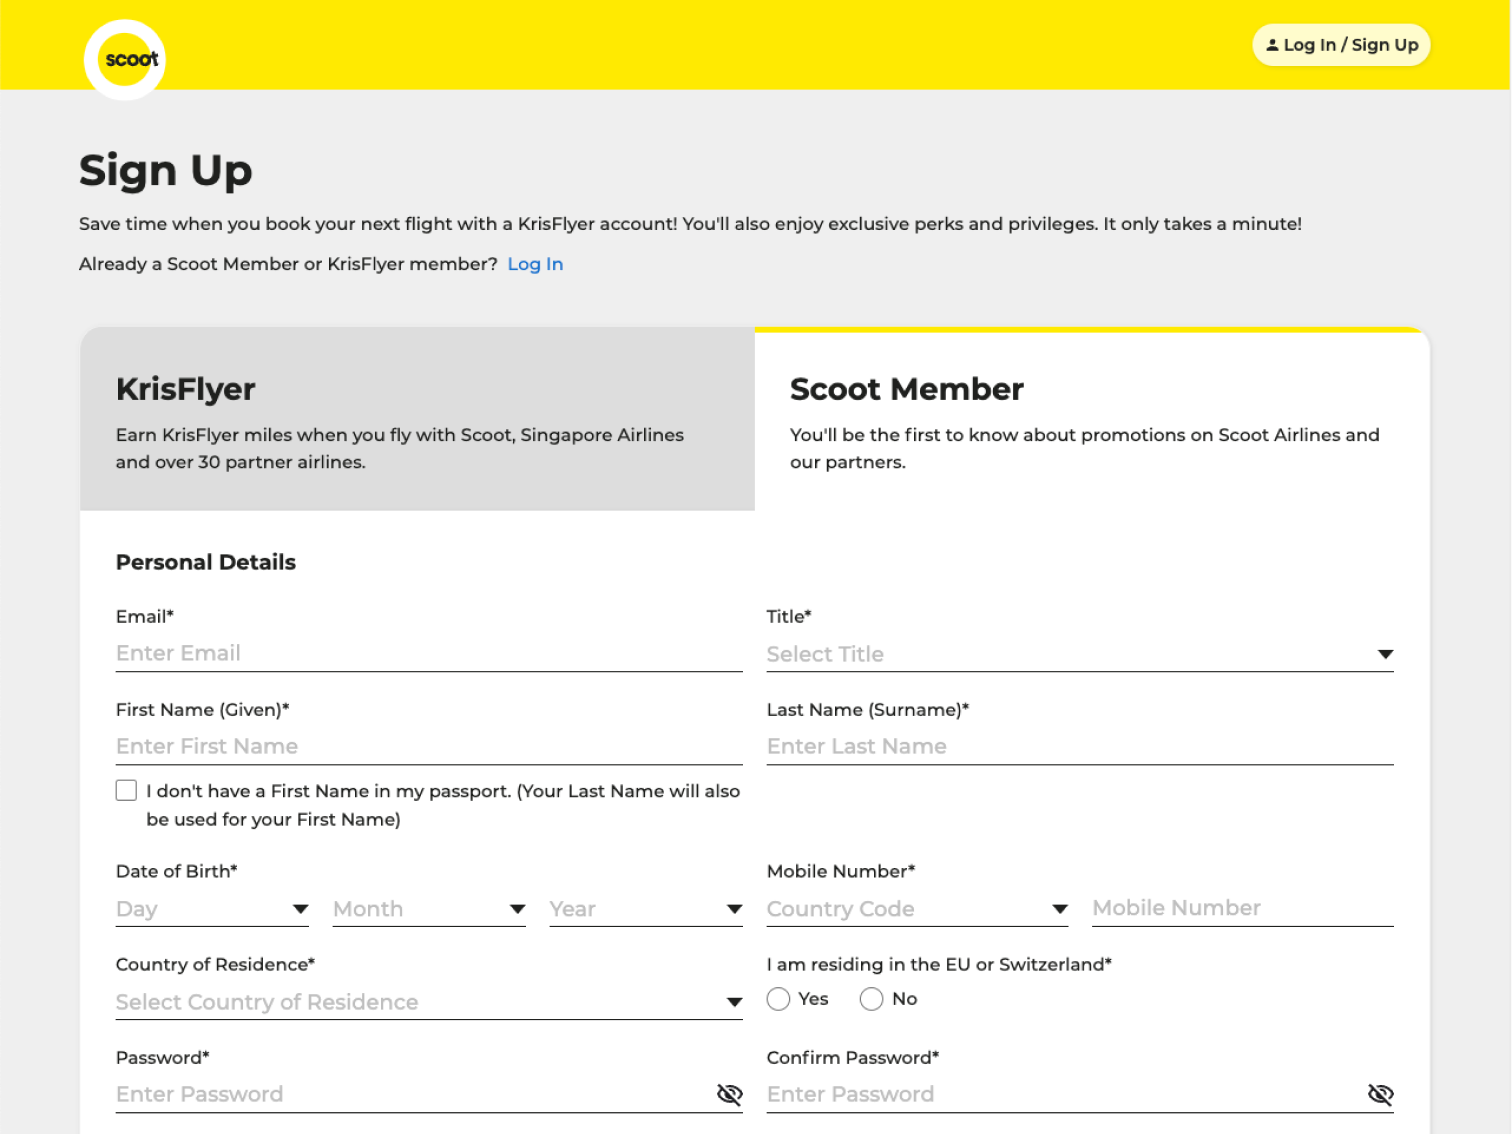
Task: Click the Date of Birth label
Action: point(177,871)
